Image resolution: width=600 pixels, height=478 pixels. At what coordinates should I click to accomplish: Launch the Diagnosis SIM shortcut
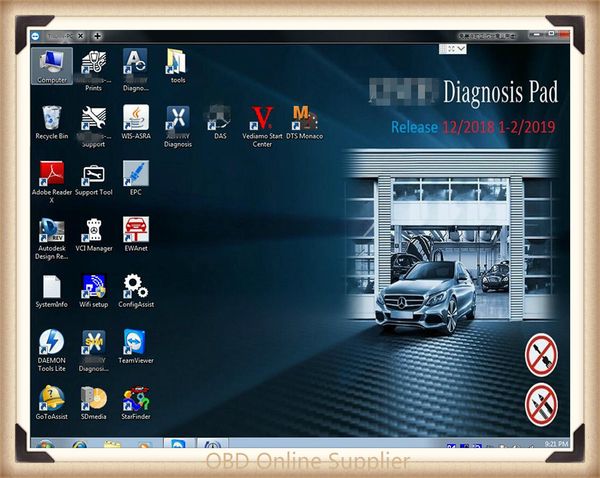coord(93,350)
